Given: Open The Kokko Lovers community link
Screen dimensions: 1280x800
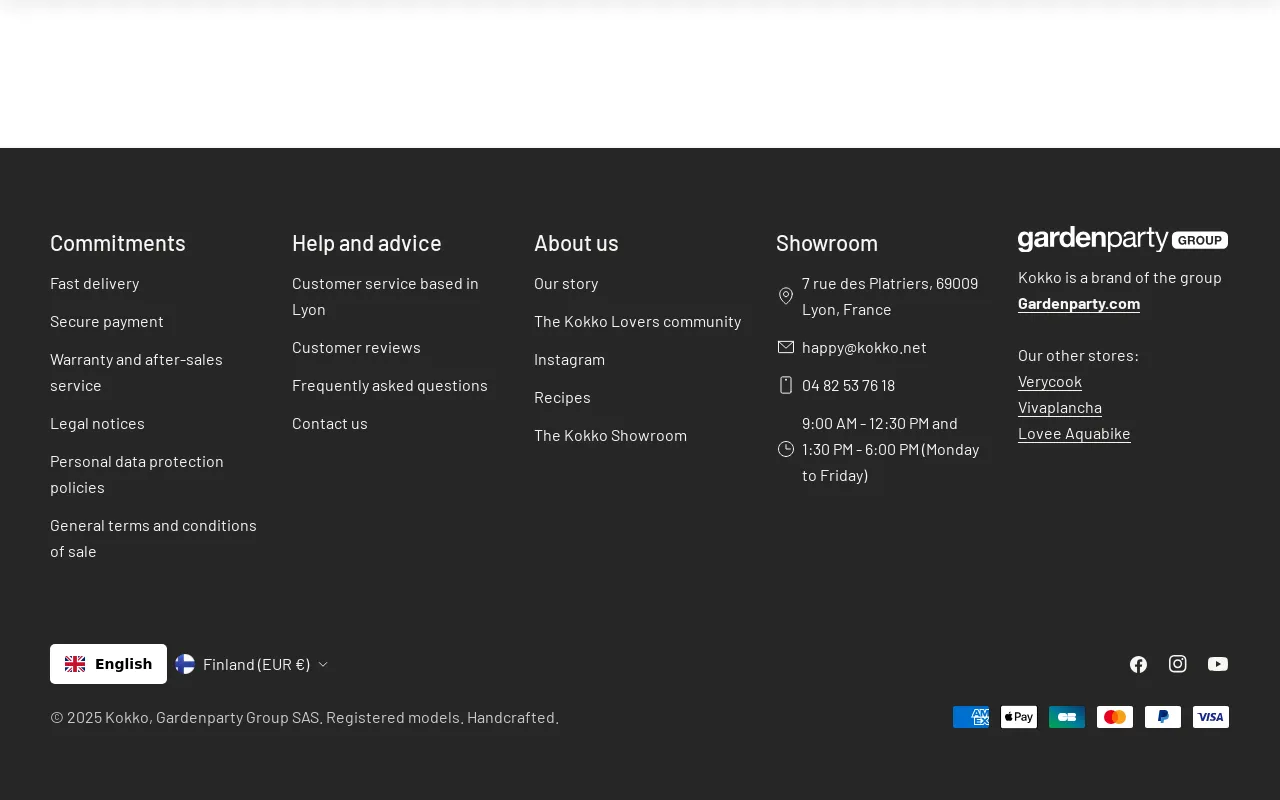Looking at the screenshot, I should 637,321.
